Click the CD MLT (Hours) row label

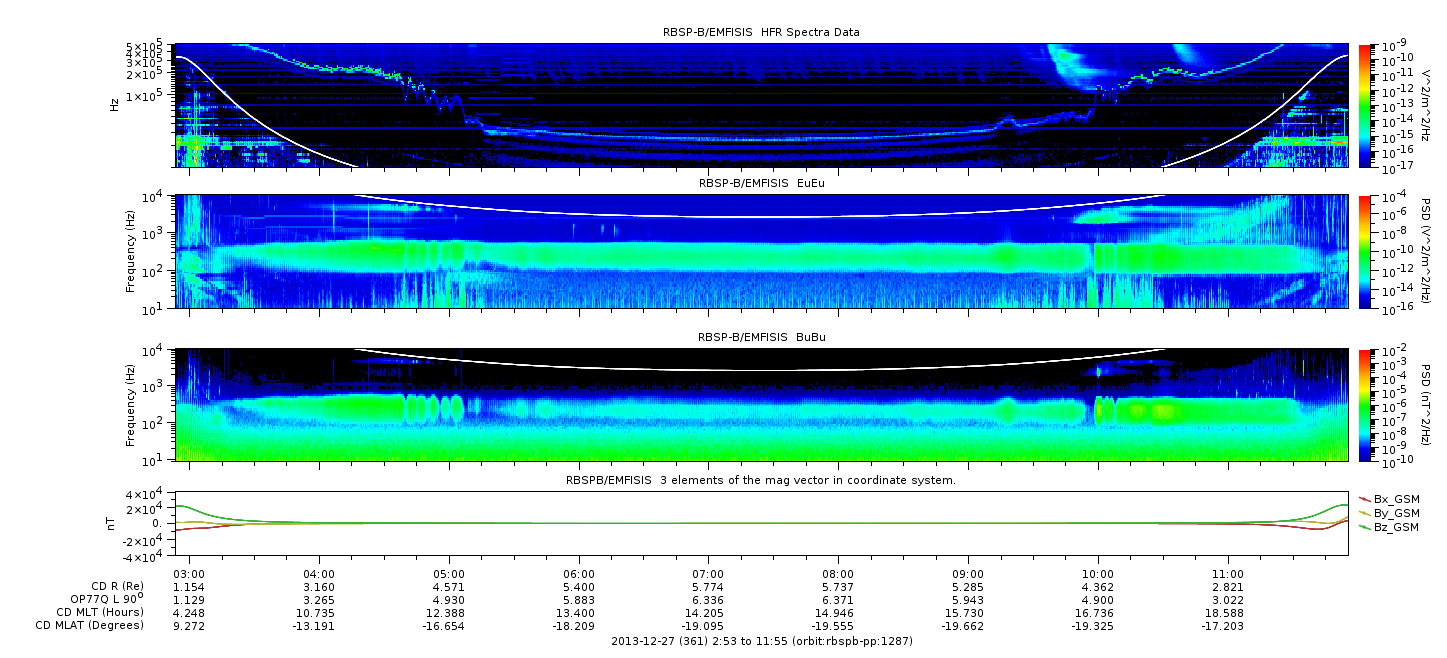pyautogui.click(x=99, y=612)
